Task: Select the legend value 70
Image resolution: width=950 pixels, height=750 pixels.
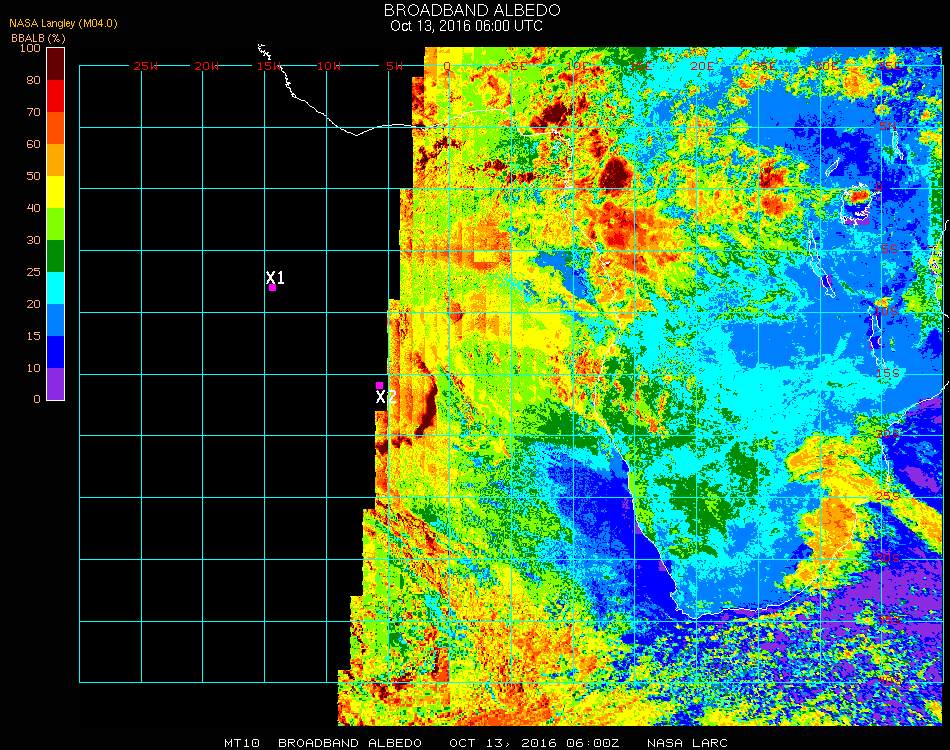Action: (x=33, y=112)
